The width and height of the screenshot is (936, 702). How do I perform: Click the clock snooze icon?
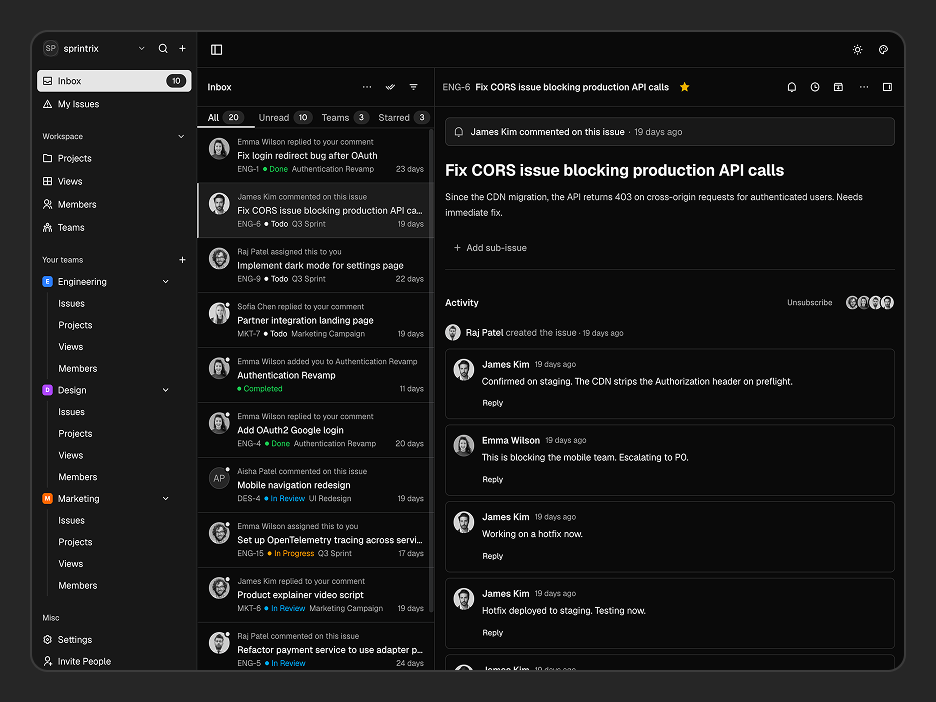click(815, 87)
